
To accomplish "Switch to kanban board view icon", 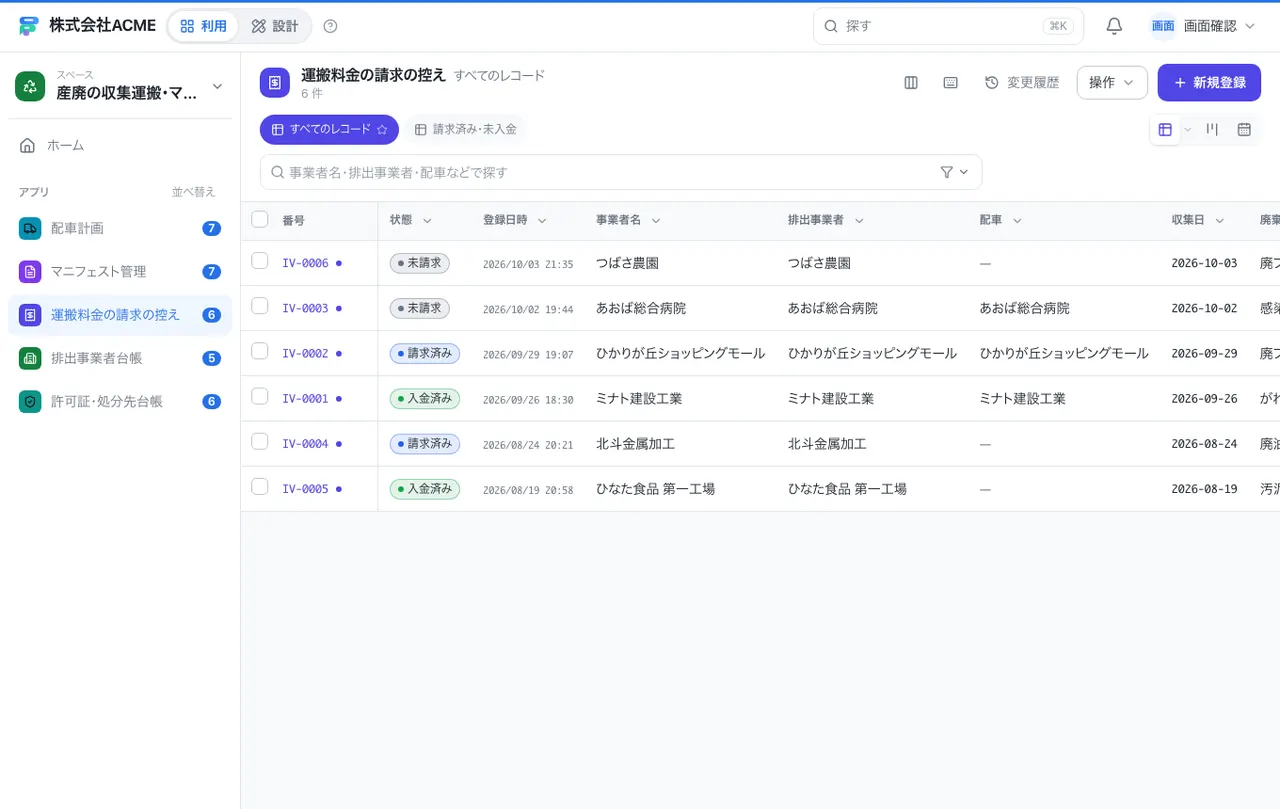I will tap(1212, 129).
